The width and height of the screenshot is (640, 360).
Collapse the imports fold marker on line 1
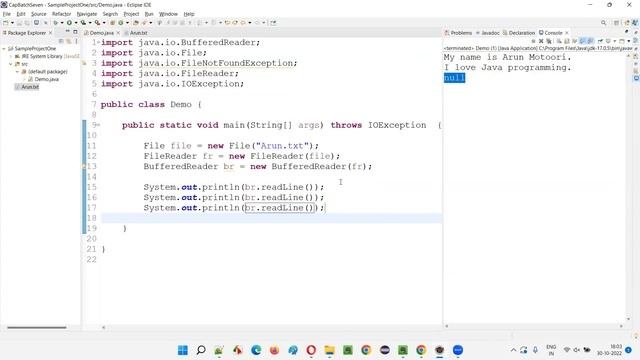click(98, 42)
